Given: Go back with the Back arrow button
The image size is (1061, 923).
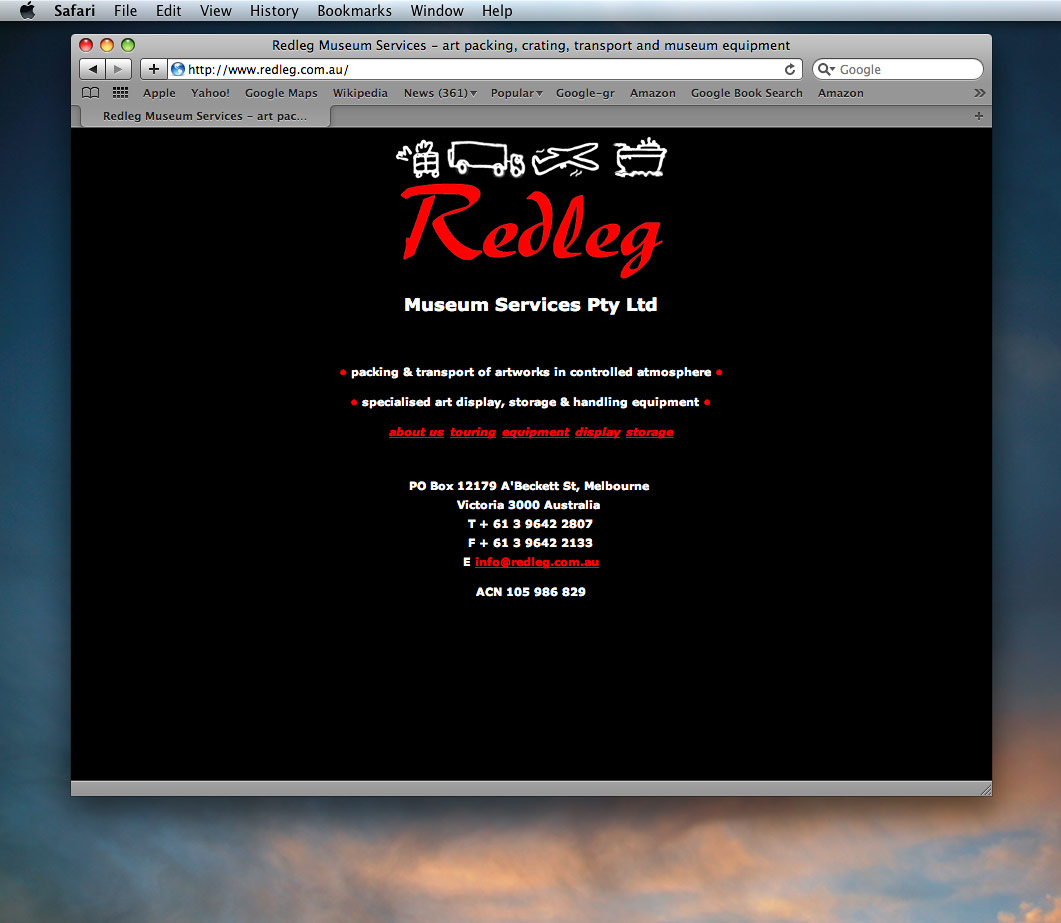Looking at the screenshot, I should click(93, 69).
